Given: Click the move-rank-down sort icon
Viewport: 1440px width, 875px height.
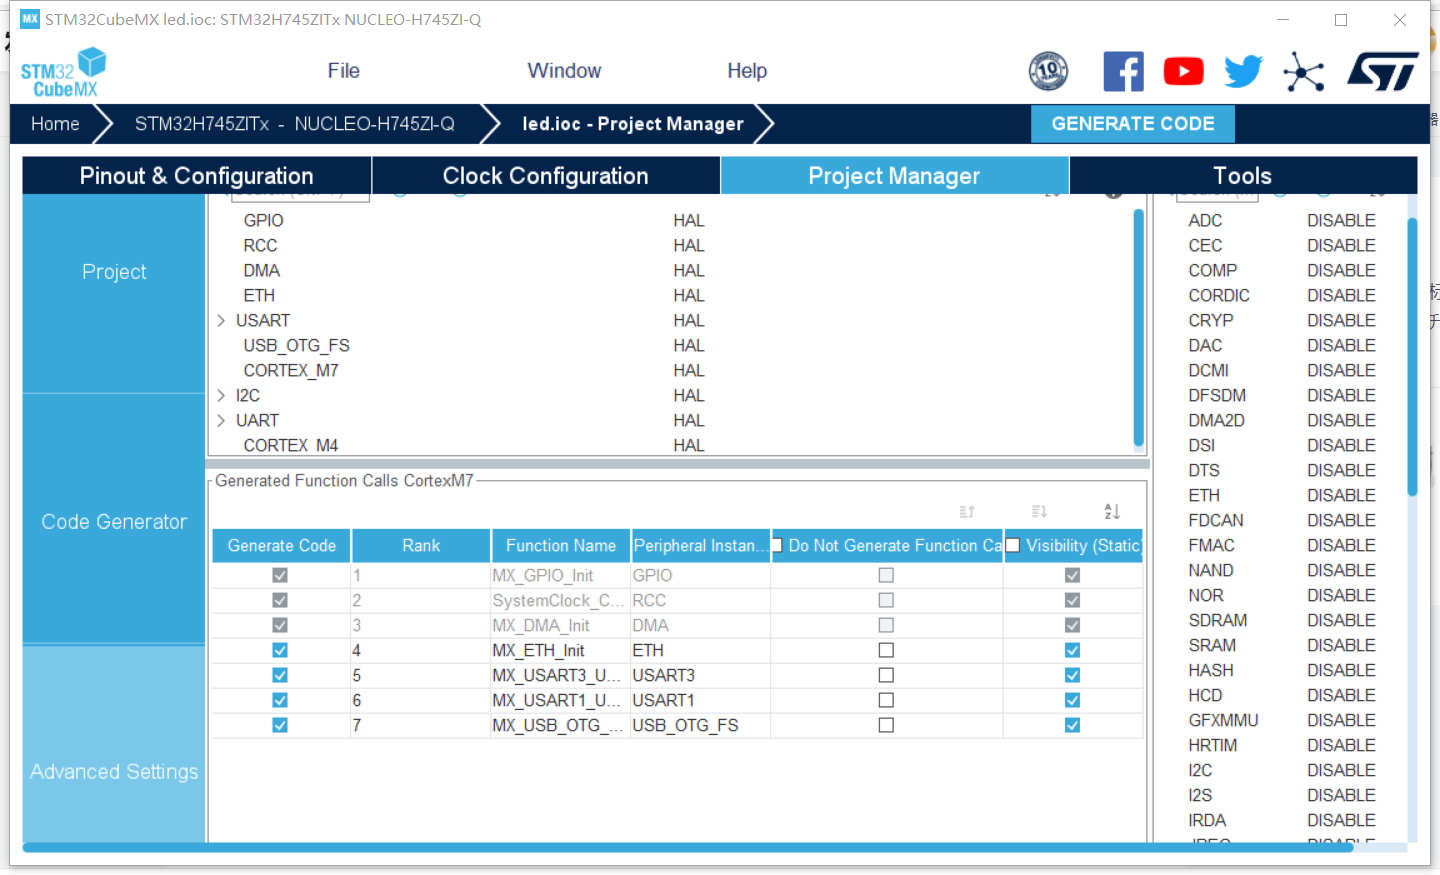Looking at the screenshot, I should pos(1039,512).
